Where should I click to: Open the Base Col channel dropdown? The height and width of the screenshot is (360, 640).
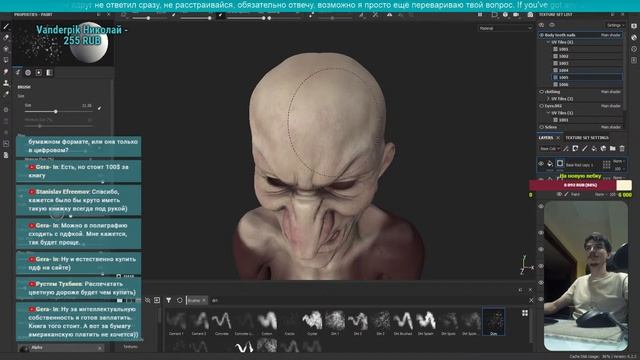pyautogui.click(x=549, y=149)
